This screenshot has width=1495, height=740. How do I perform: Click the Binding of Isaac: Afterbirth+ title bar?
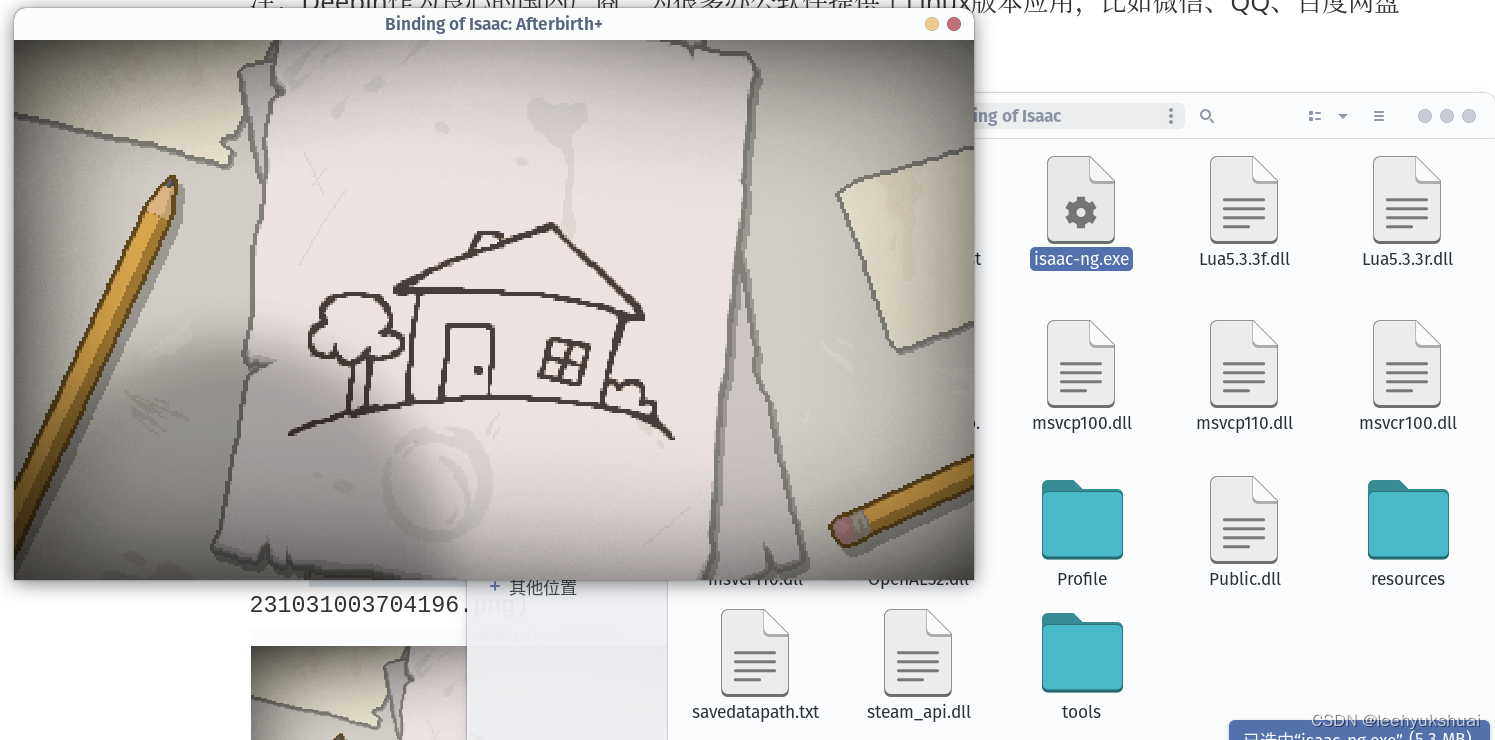[494, 24]
